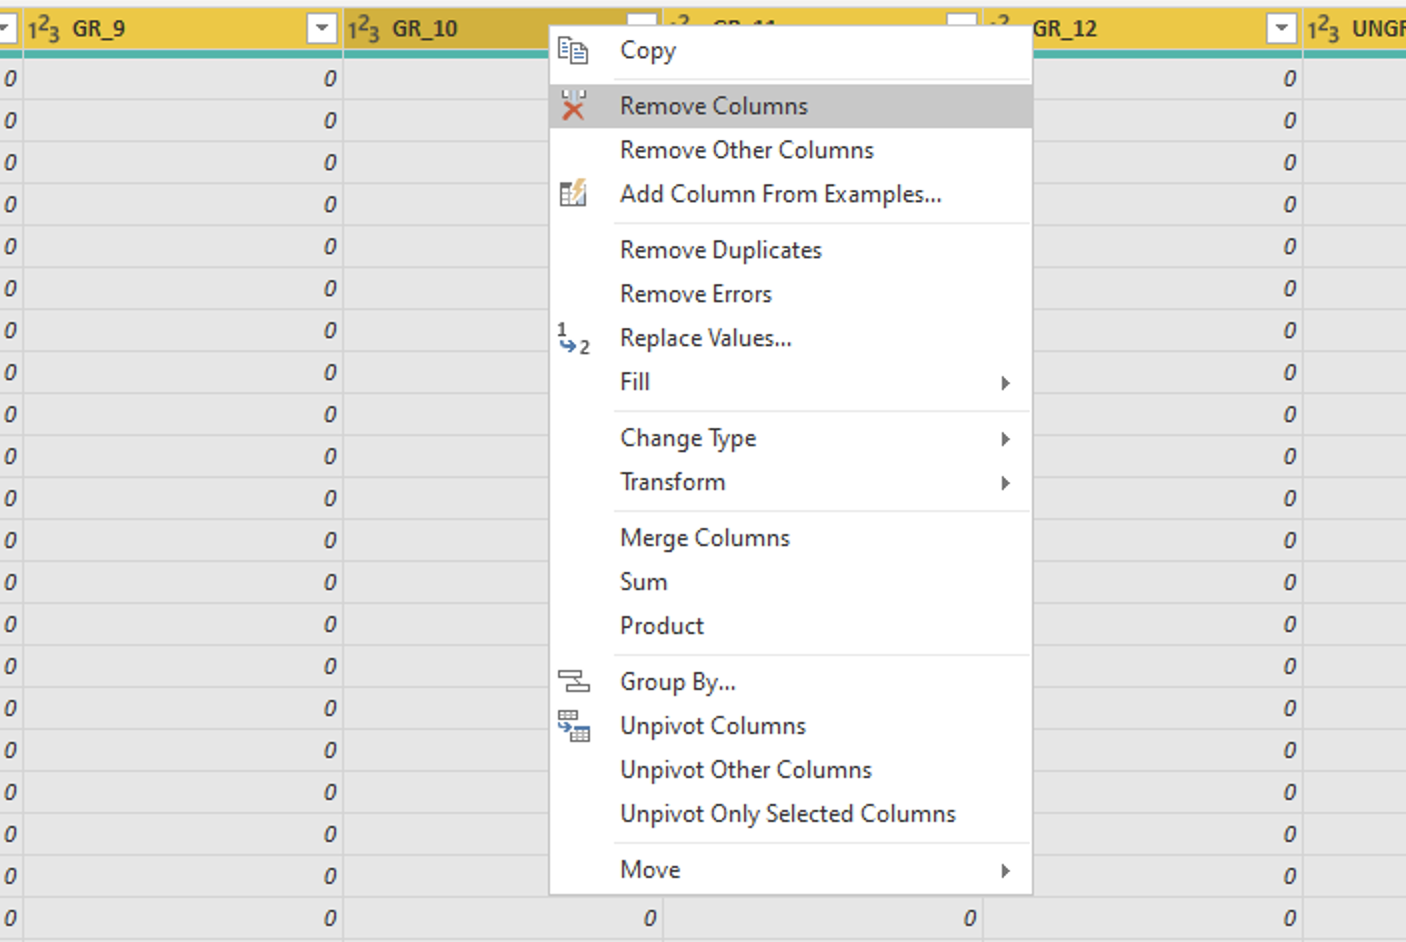Expand the Fill submenu
Viewport: 1406px width, 942px height.
point(1005,383)
